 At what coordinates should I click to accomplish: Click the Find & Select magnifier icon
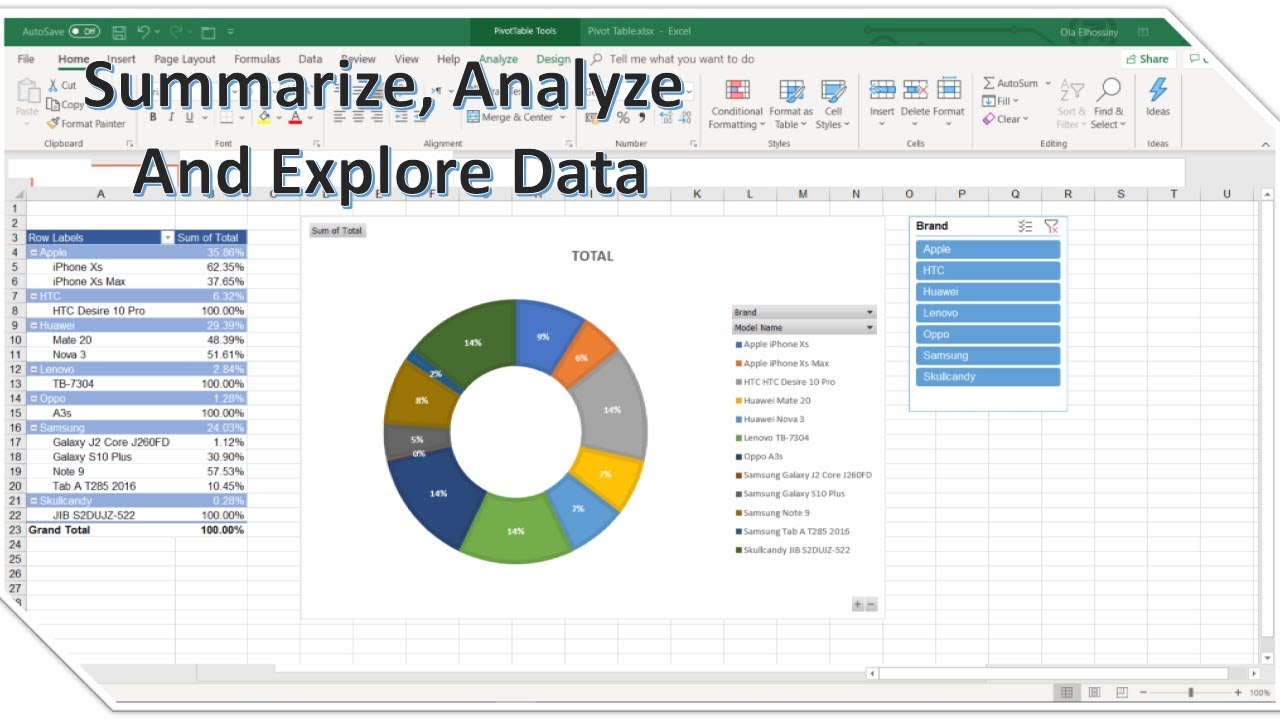tap(1108, 91)
